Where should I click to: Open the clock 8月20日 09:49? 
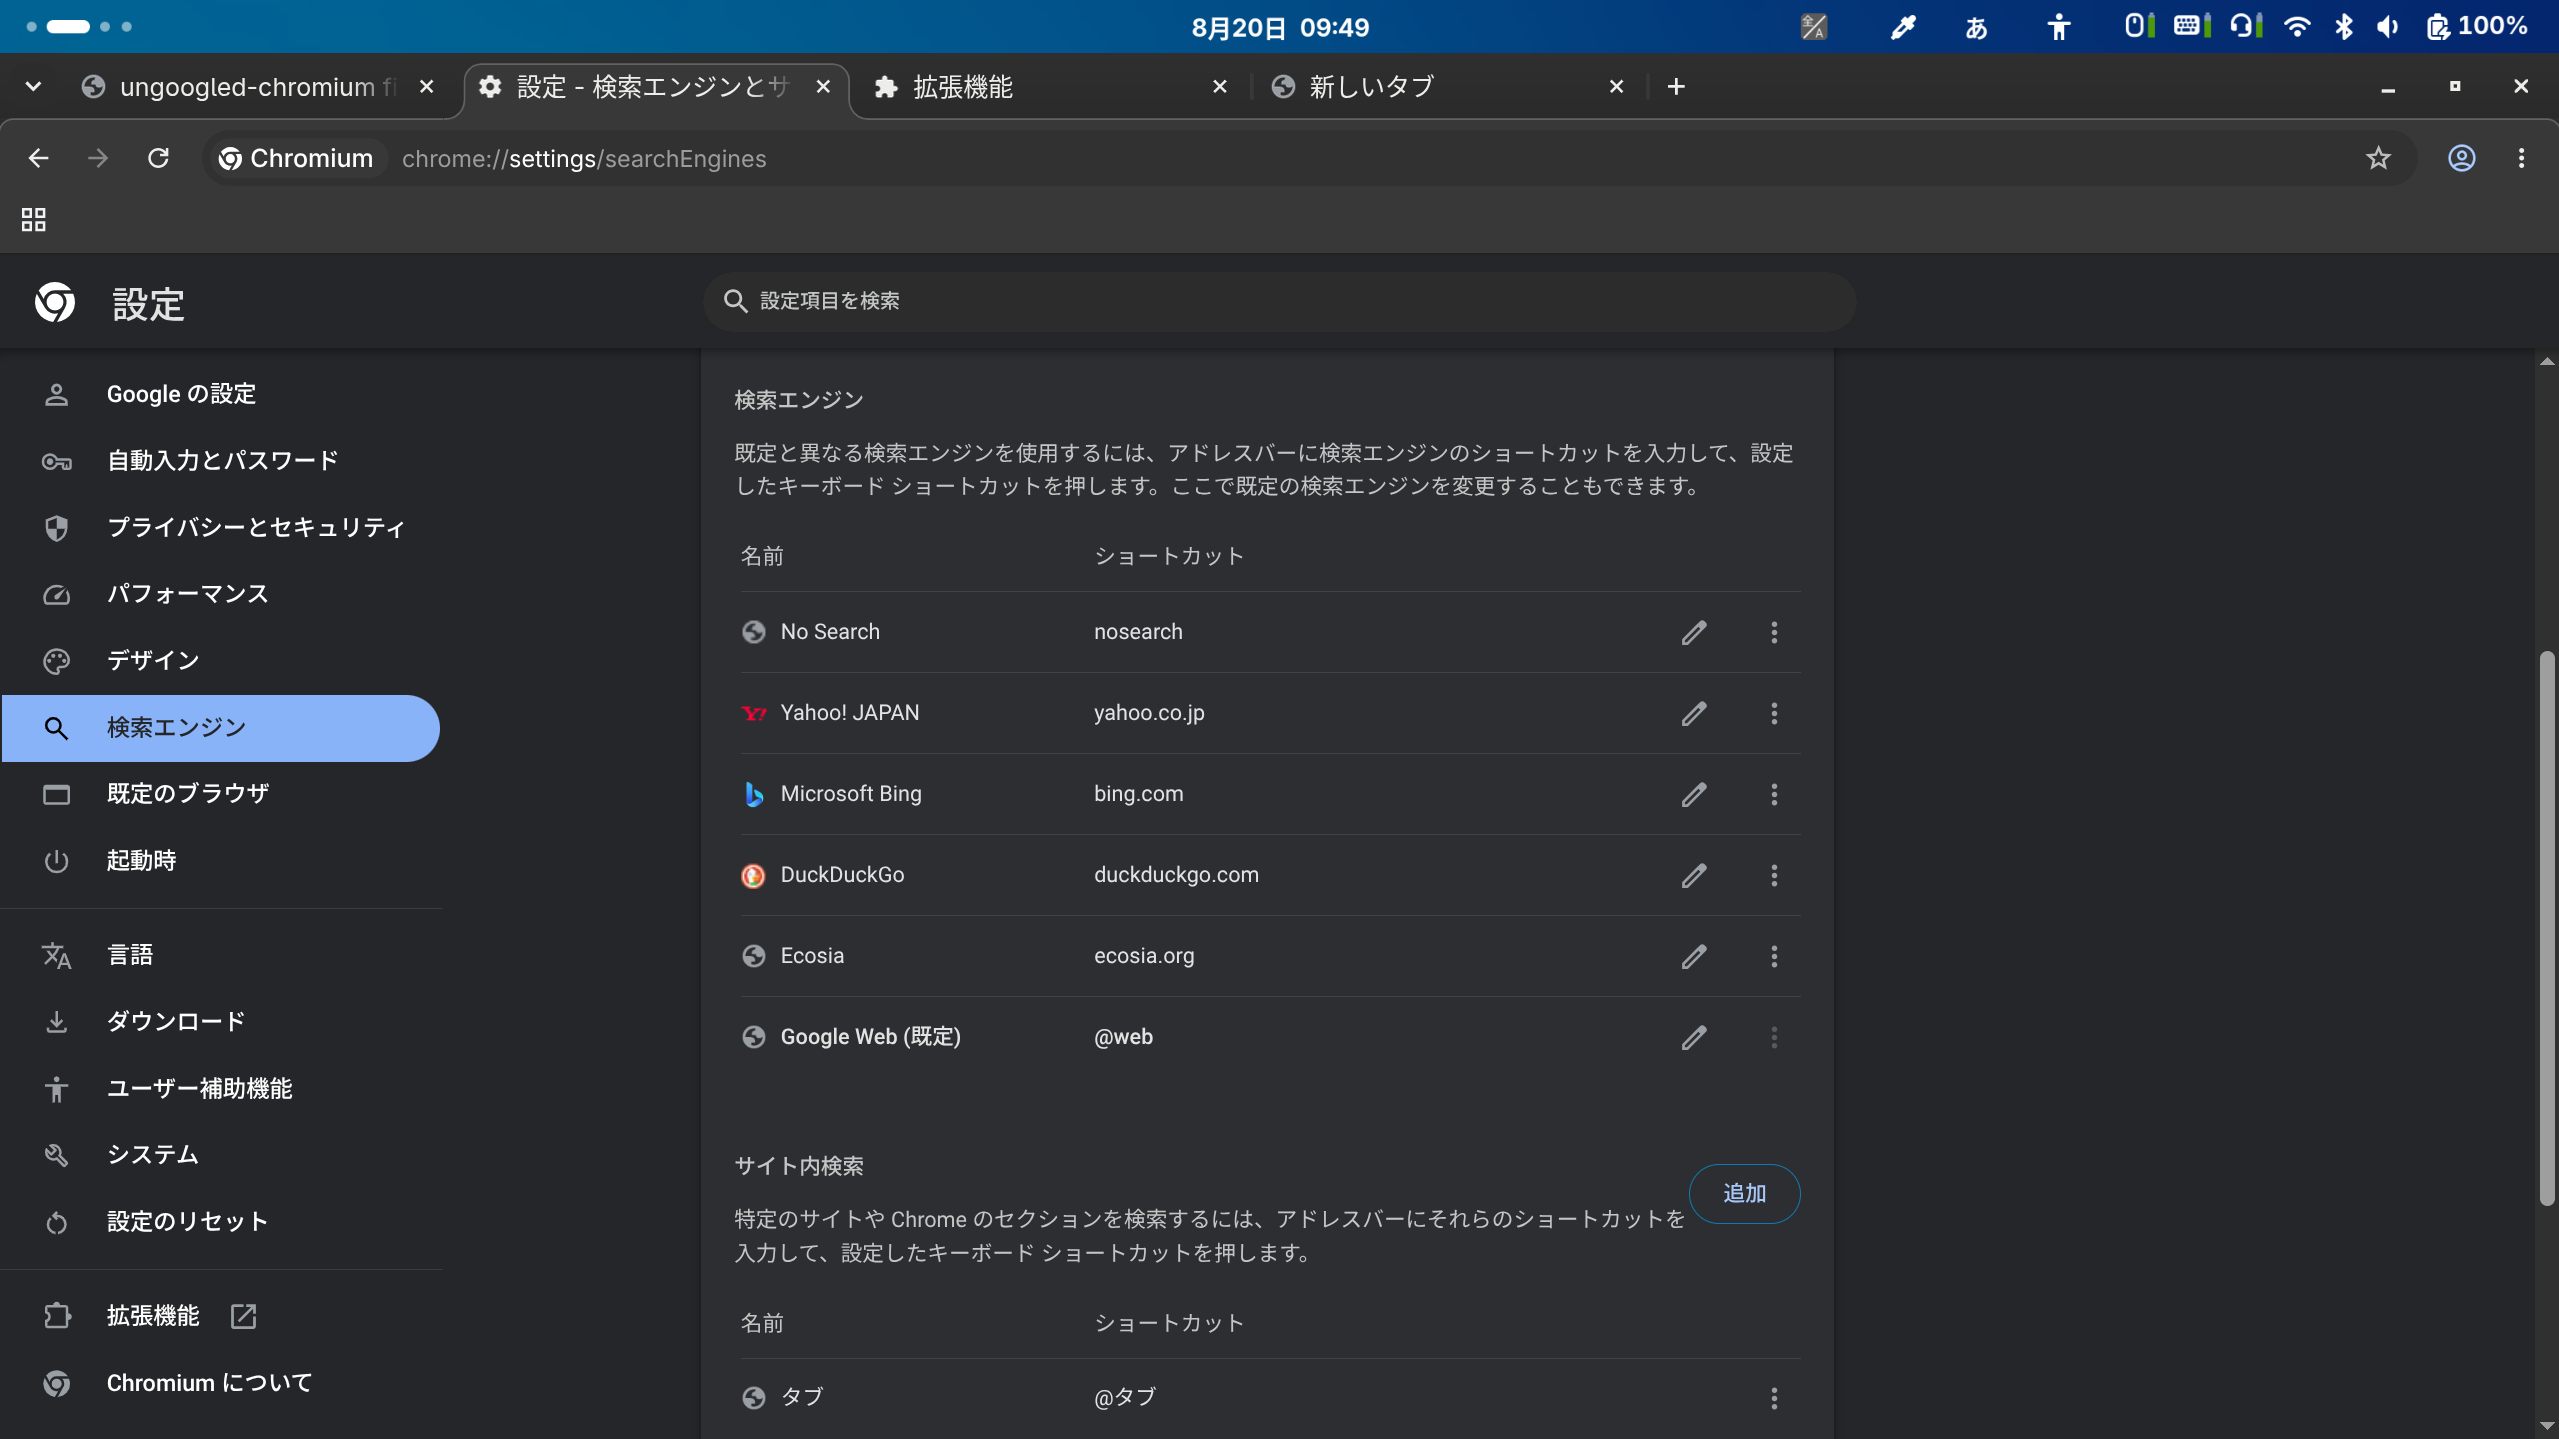1280,27
